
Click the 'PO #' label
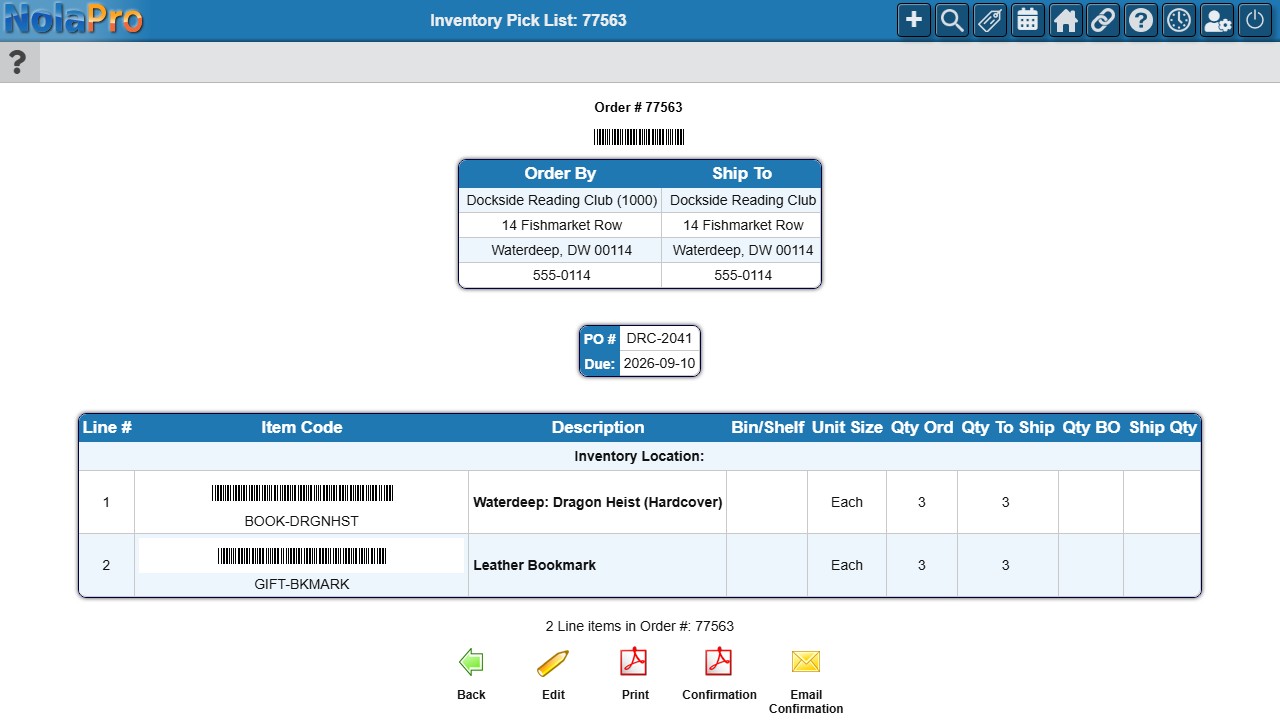tap(600, 339)
